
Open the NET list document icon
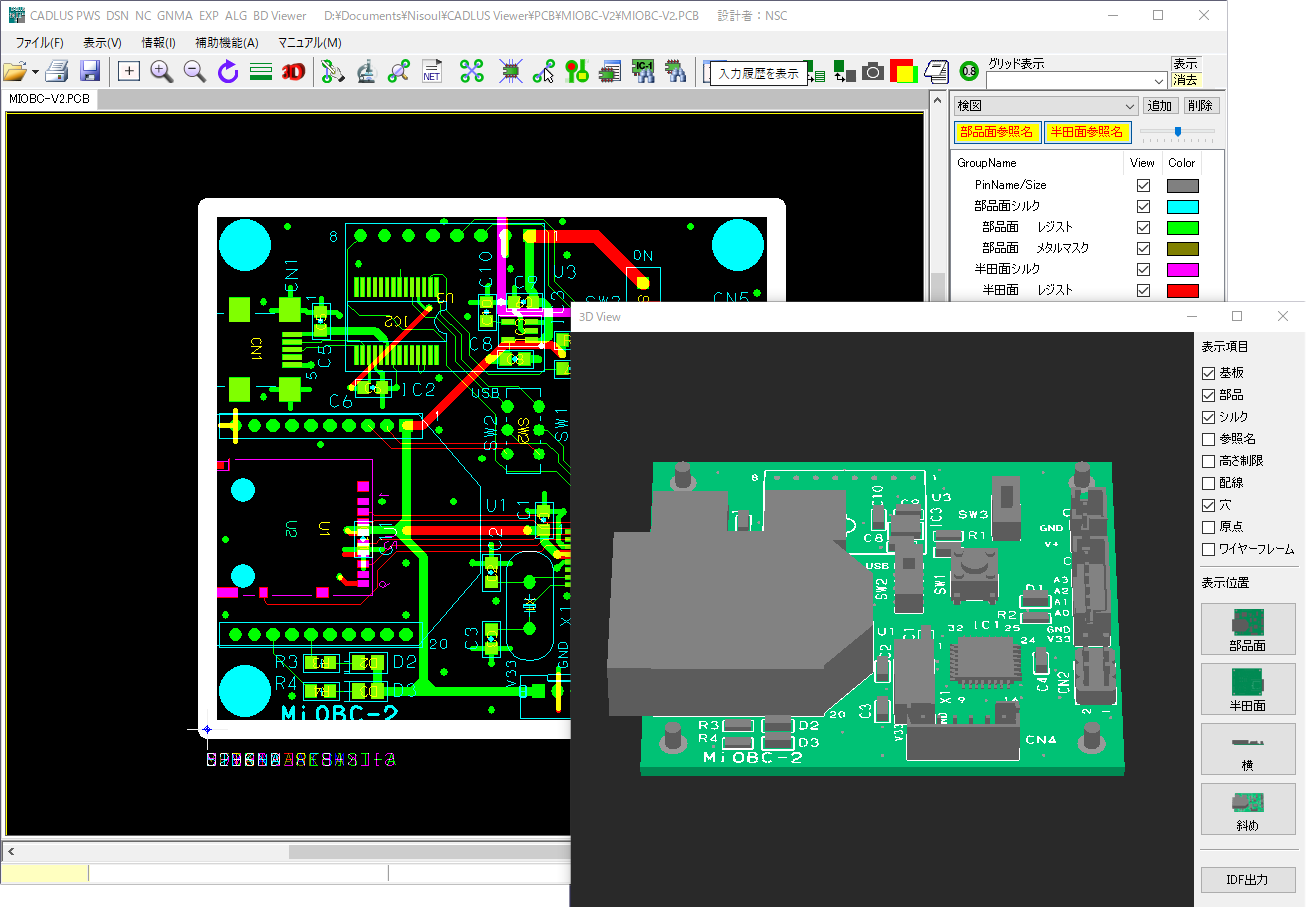[x=432, y=71]
